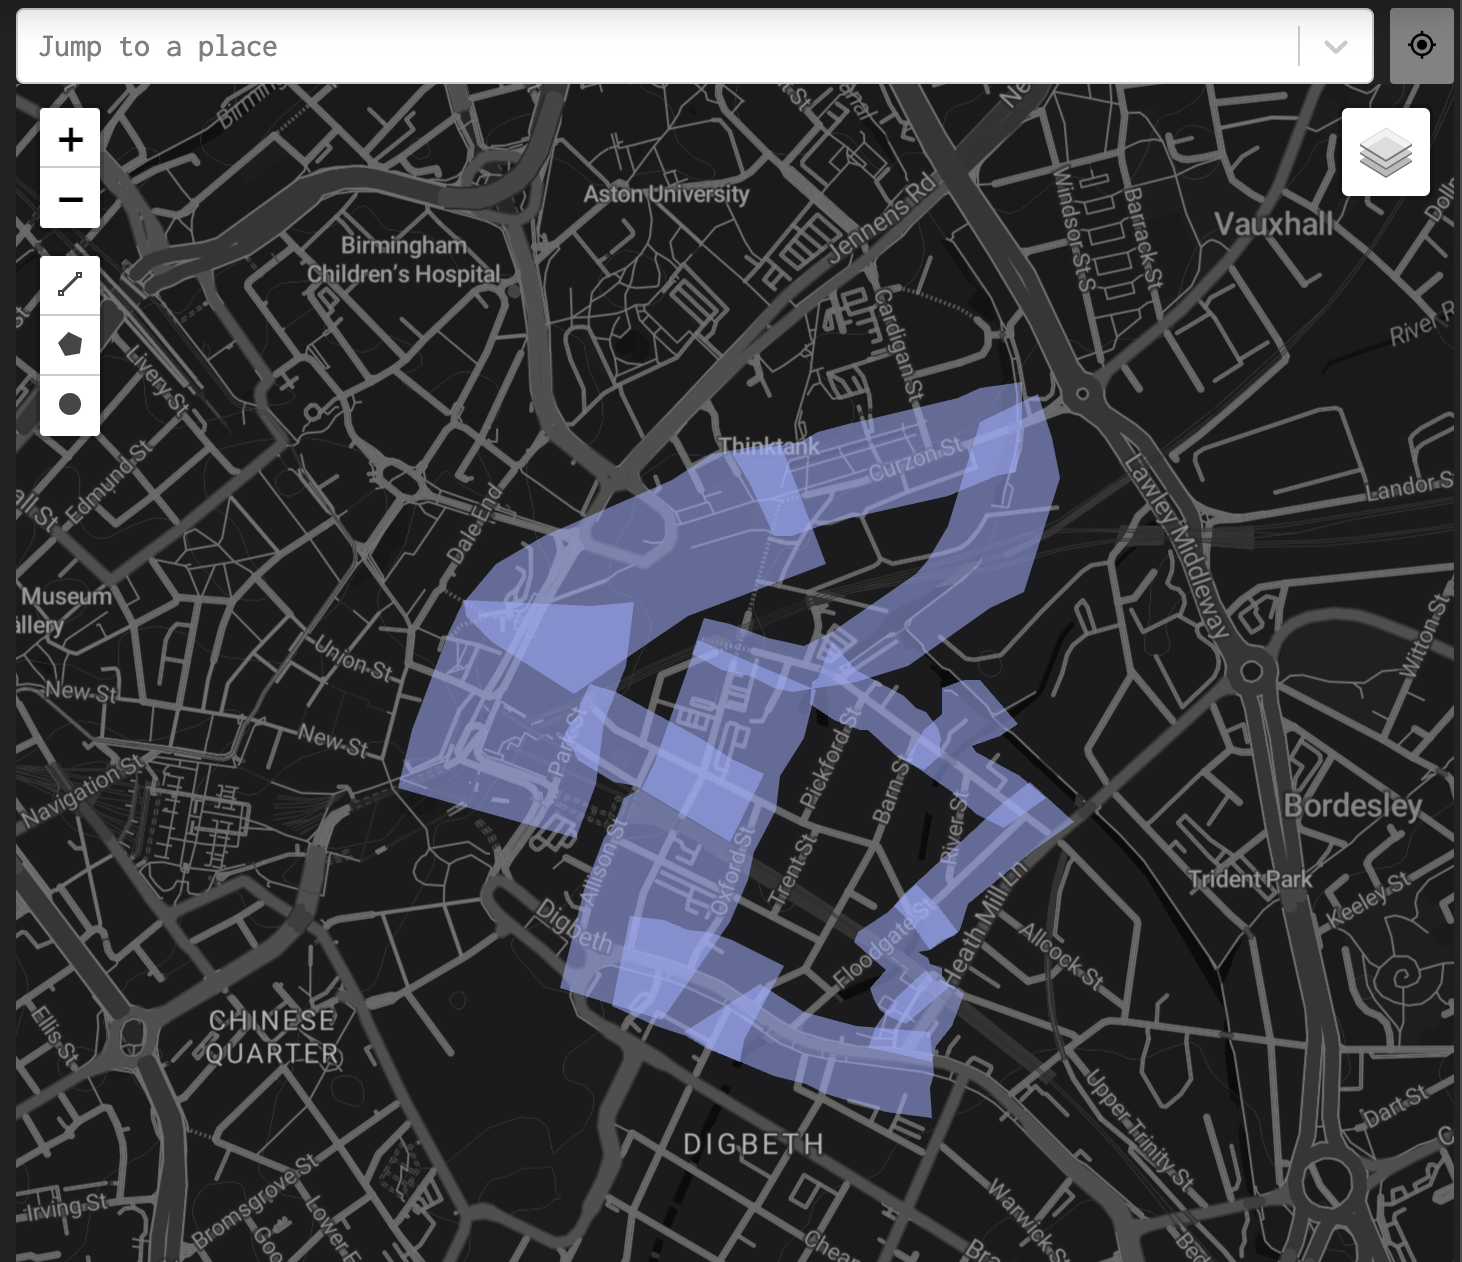1462x1262 pixels.
Task: Click the Barrack St label
Action: (1144, 238)
